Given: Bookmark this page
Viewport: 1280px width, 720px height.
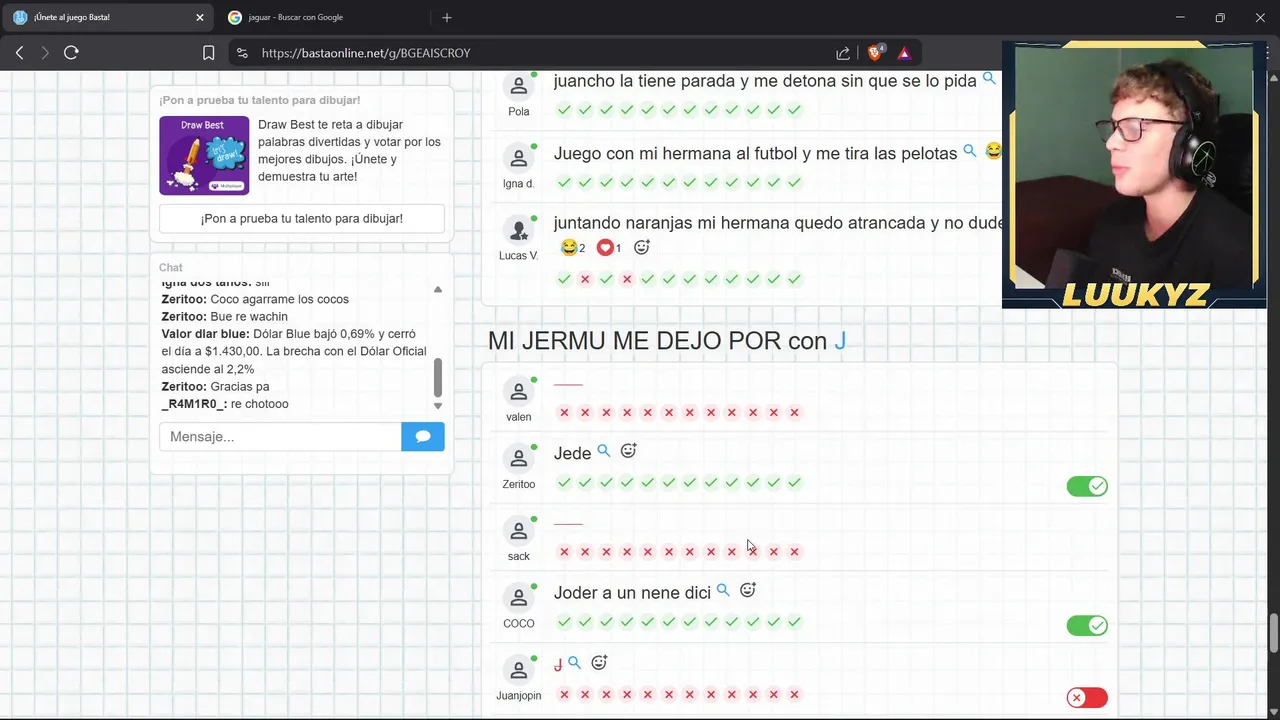Looking at the screenshot, I should 208,53.
